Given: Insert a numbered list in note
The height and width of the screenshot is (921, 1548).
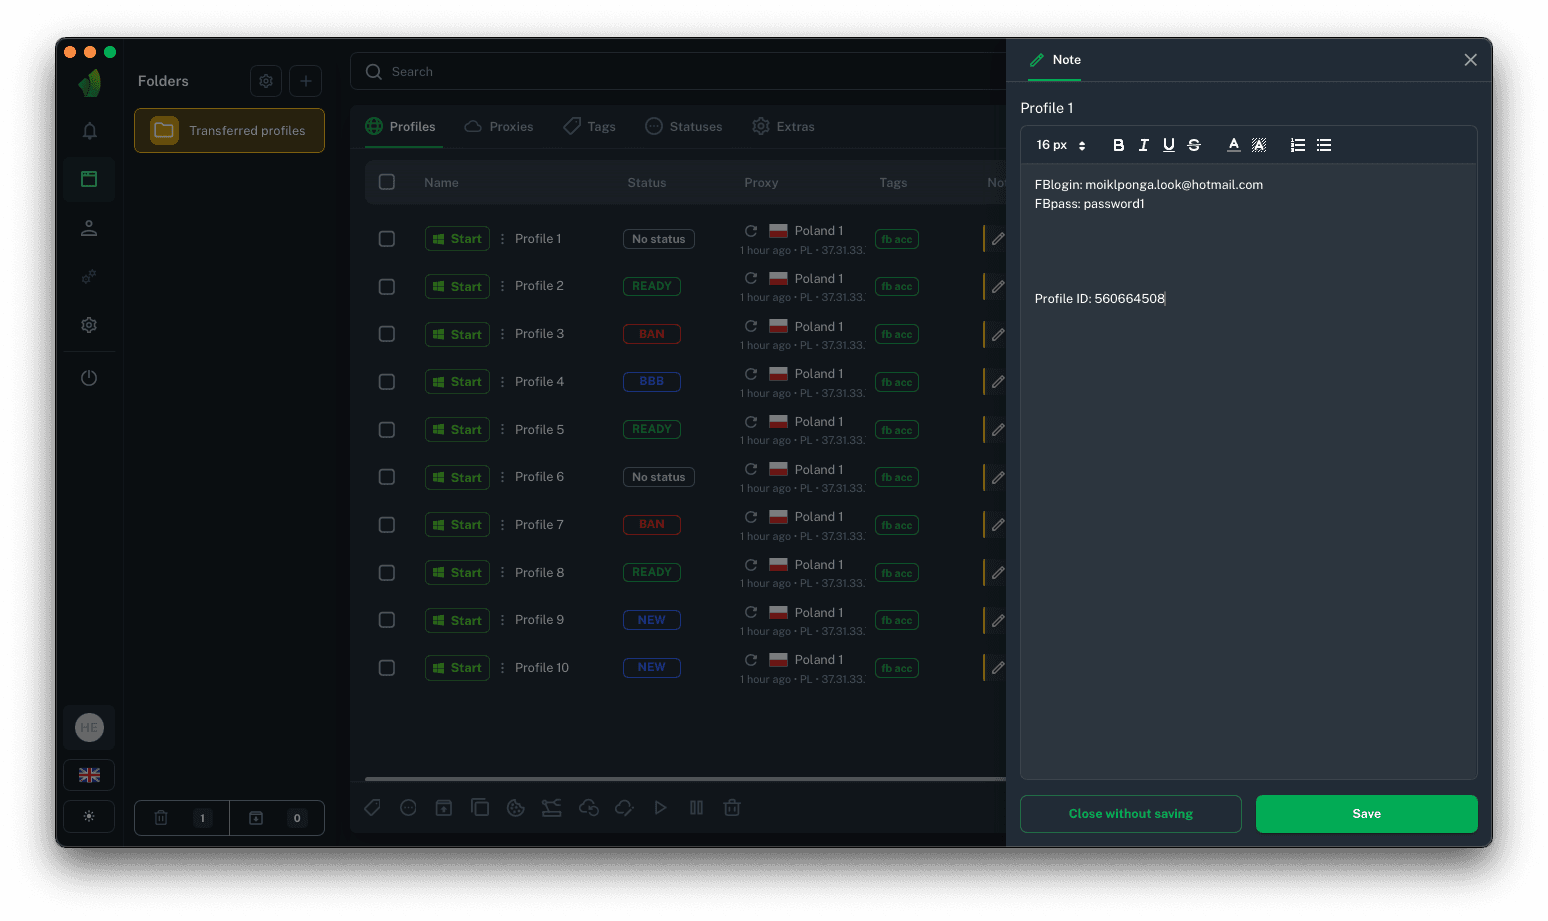Looking at the screenshot, I should click(x=1298, y=145).
